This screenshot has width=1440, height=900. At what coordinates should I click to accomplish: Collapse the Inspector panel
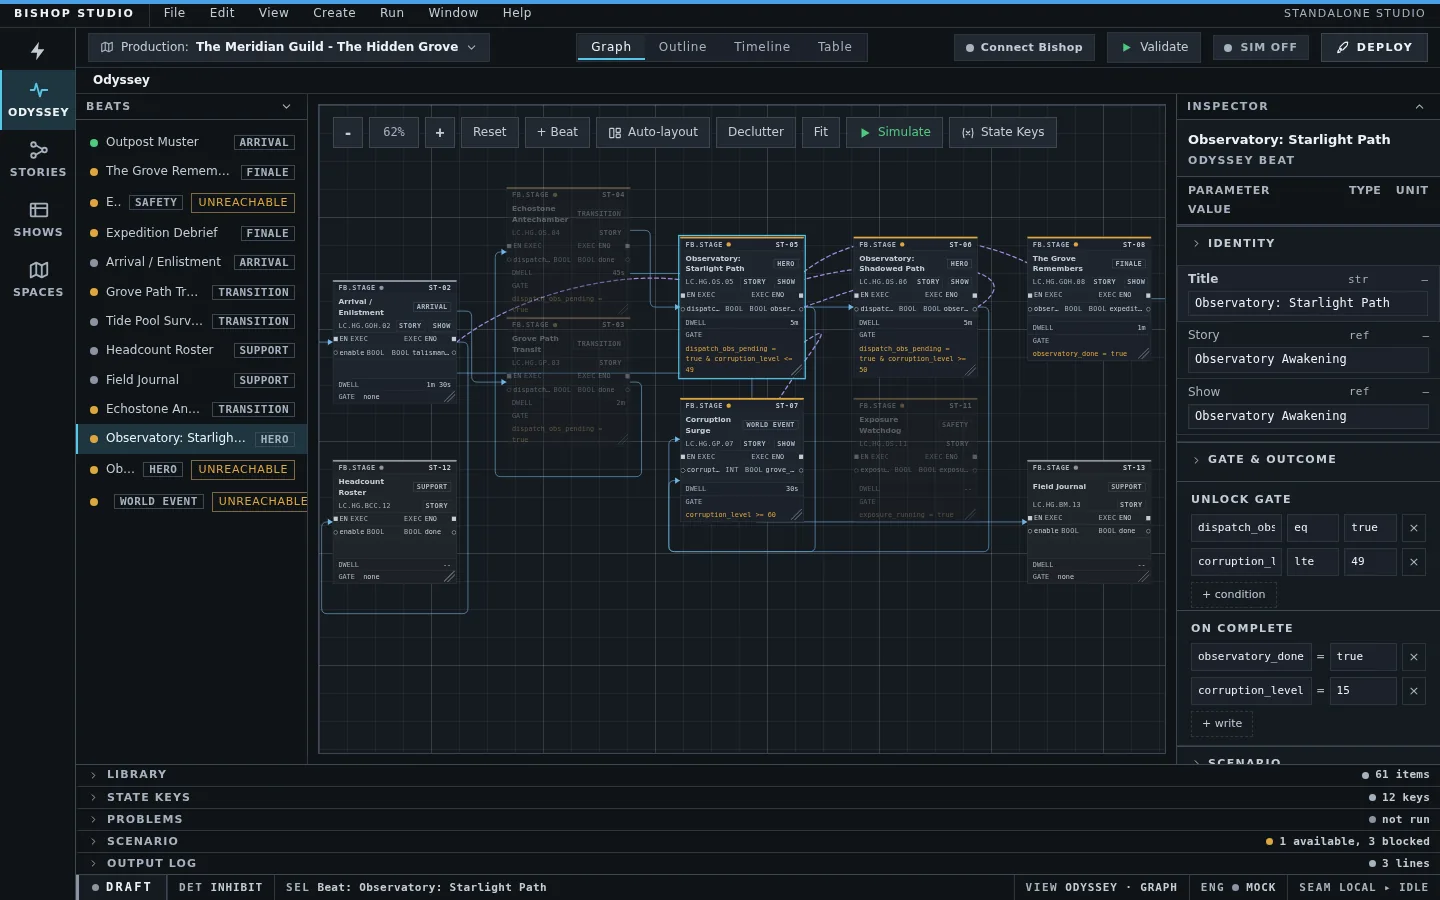tap(1419, 106)
